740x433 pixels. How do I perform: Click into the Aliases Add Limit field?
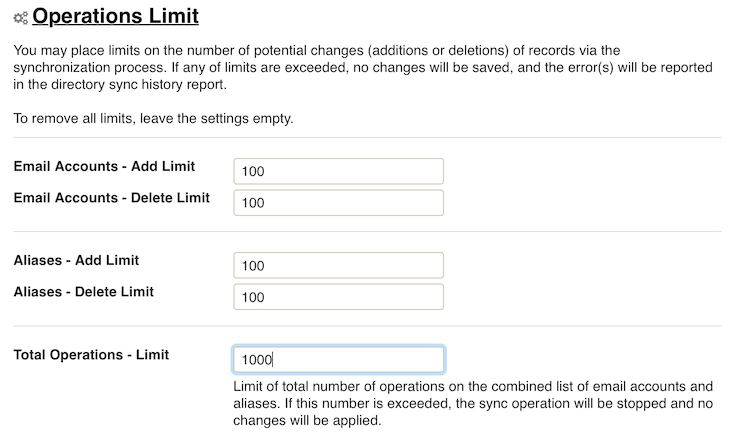pyautogui.click(x=338, y=265)
